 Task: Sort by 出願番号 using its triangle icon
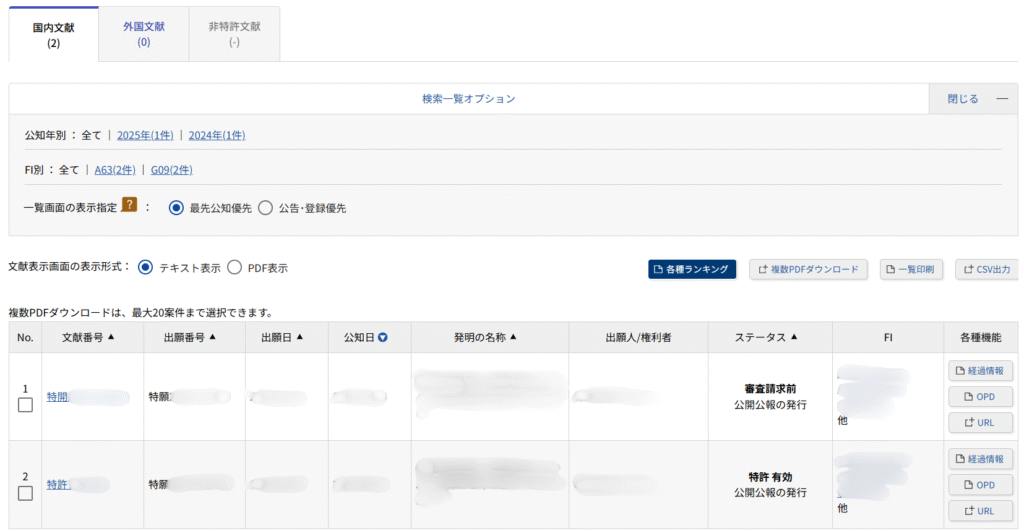point(214,337)
